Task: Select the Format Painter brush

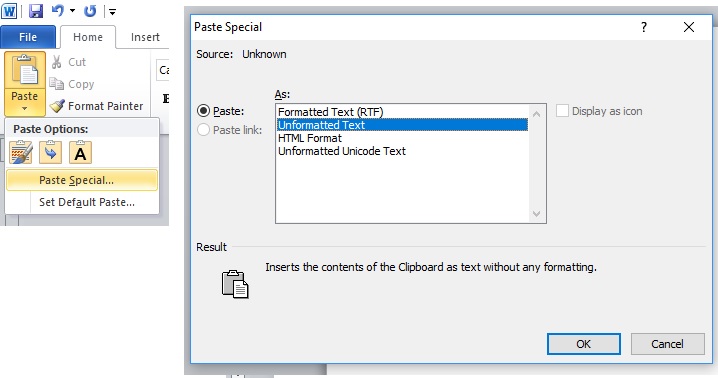Action: (57, 106)
